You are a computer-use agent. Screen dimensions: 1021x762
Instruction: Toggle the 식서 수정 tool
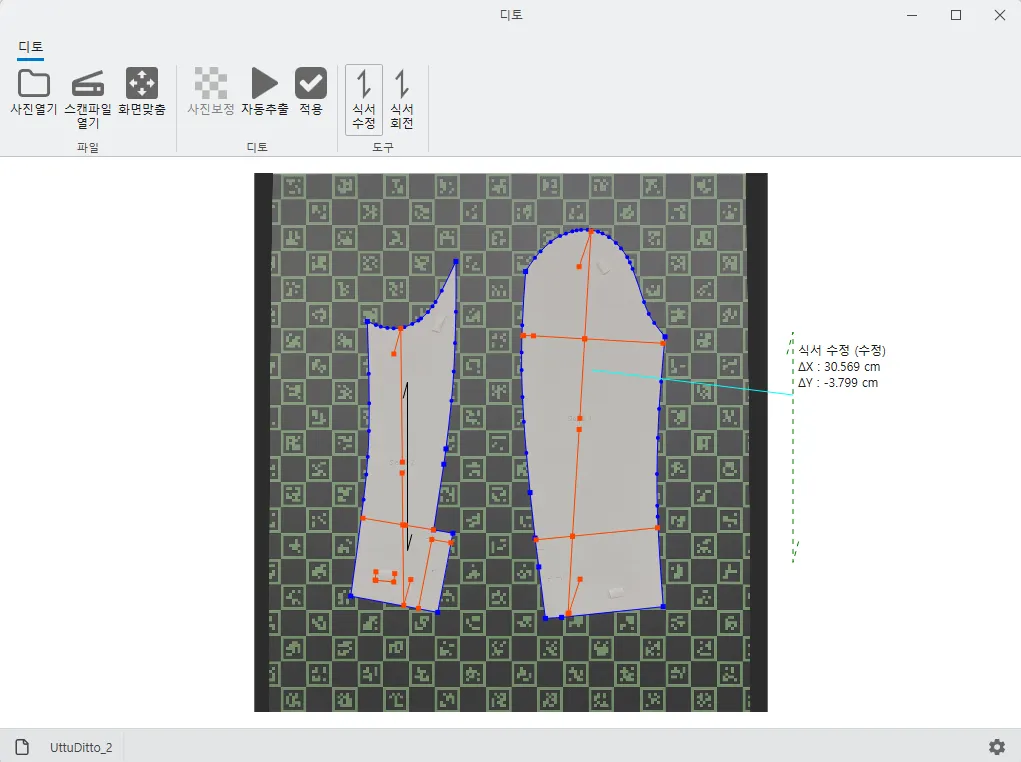point(364,100)
